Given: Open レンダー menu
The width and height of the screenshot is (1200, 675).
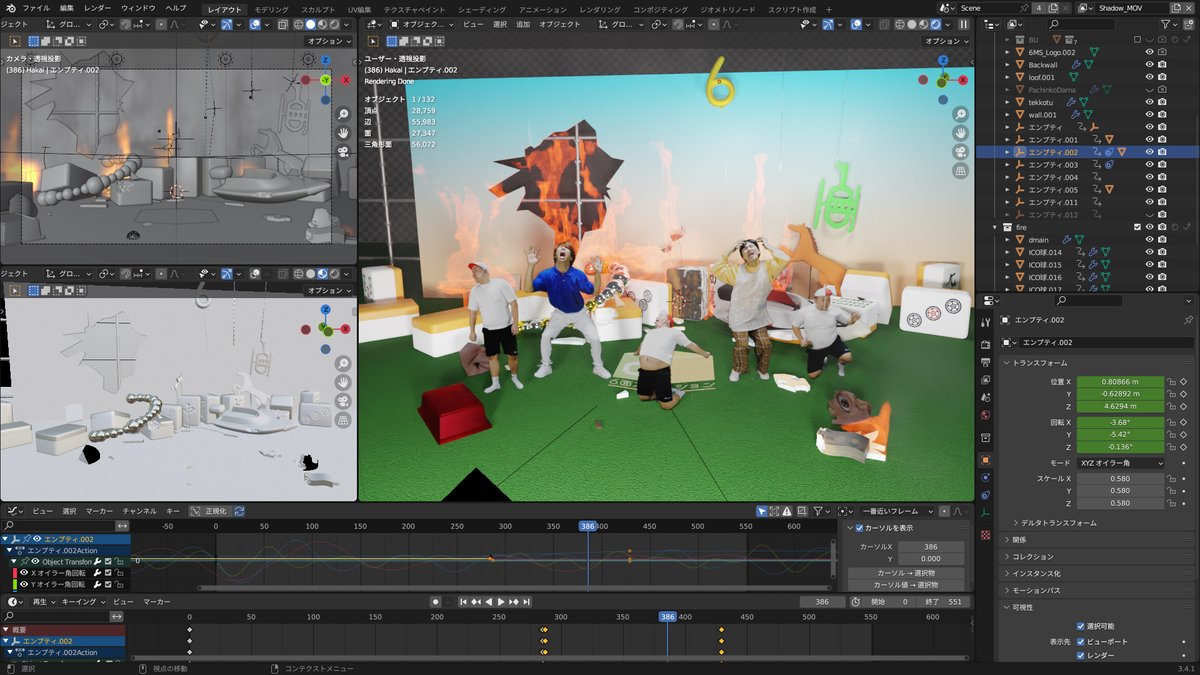Looking at the screenshot, I should [98, 8].
